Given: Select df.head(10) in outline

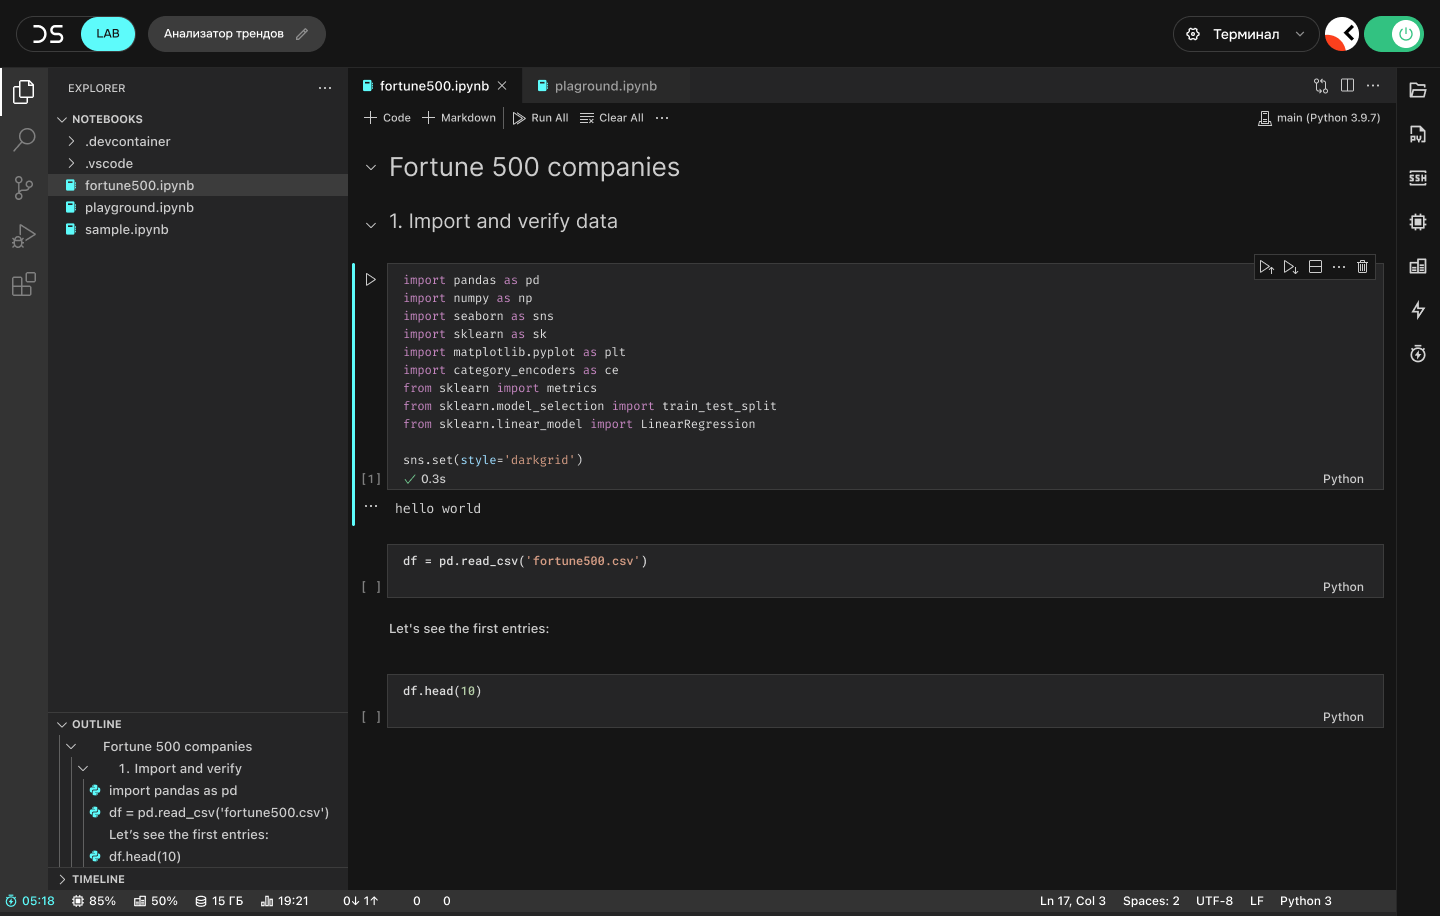Looking at the screenshot, I should pos(145,856).
